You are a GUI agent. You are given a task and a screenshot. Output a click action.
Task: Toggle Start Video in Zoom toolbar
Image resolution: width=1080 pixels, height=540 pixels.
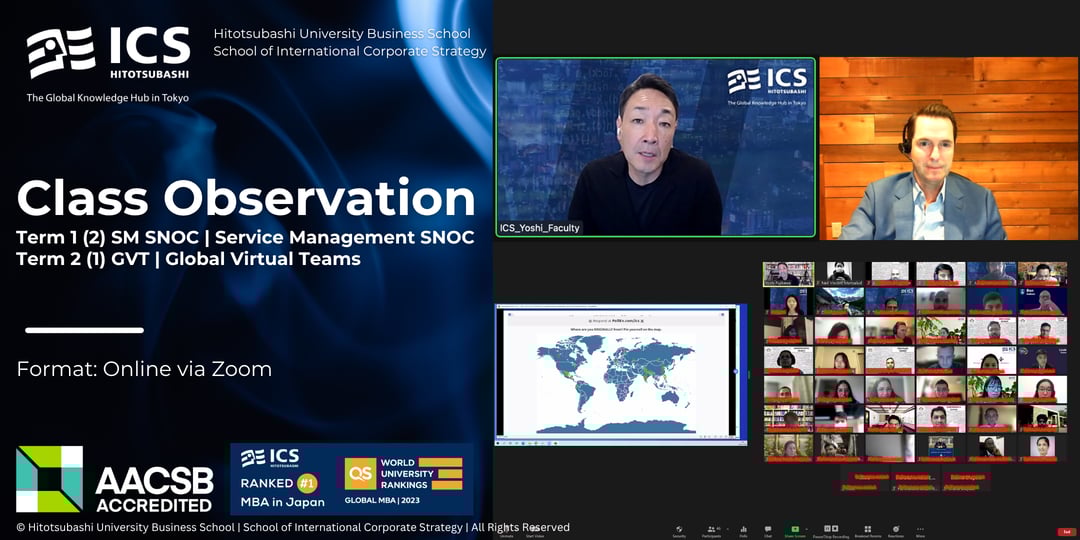coord(534,532)
